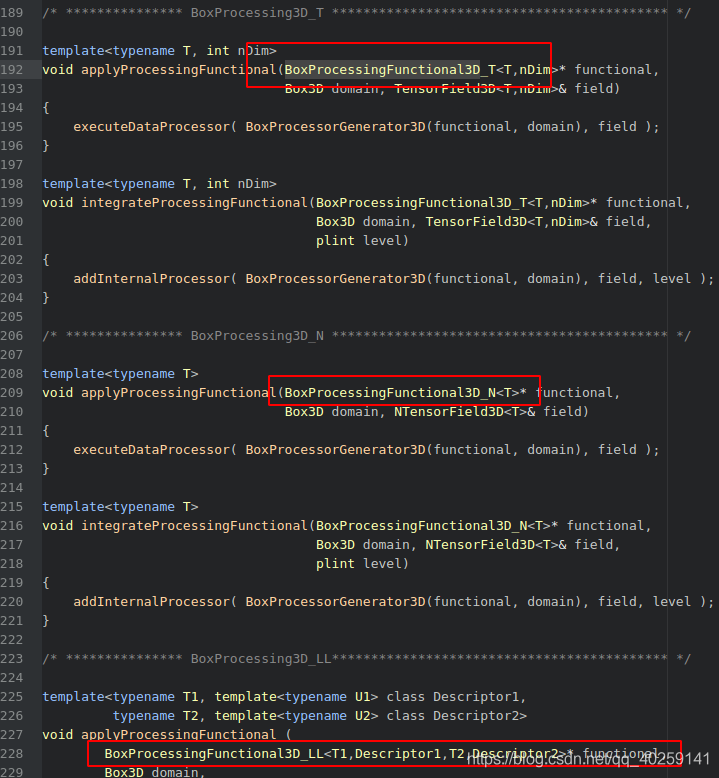
Task: Click TensorField3D type on line 200
Action: pos(476,222)
